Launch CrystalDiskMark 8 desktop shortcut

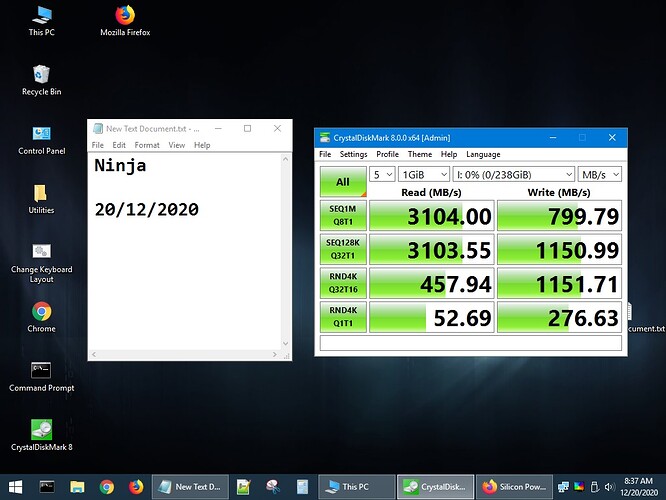(41, 435)
